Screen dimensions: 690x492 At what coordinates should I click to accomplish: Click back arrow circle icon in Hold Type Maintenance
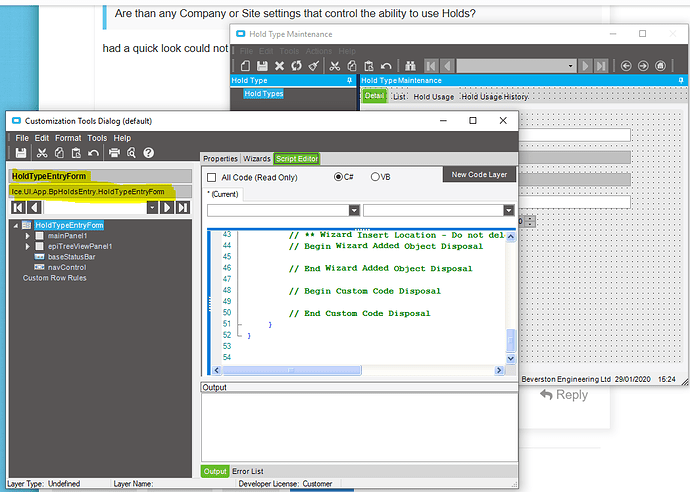coord(626,66)
